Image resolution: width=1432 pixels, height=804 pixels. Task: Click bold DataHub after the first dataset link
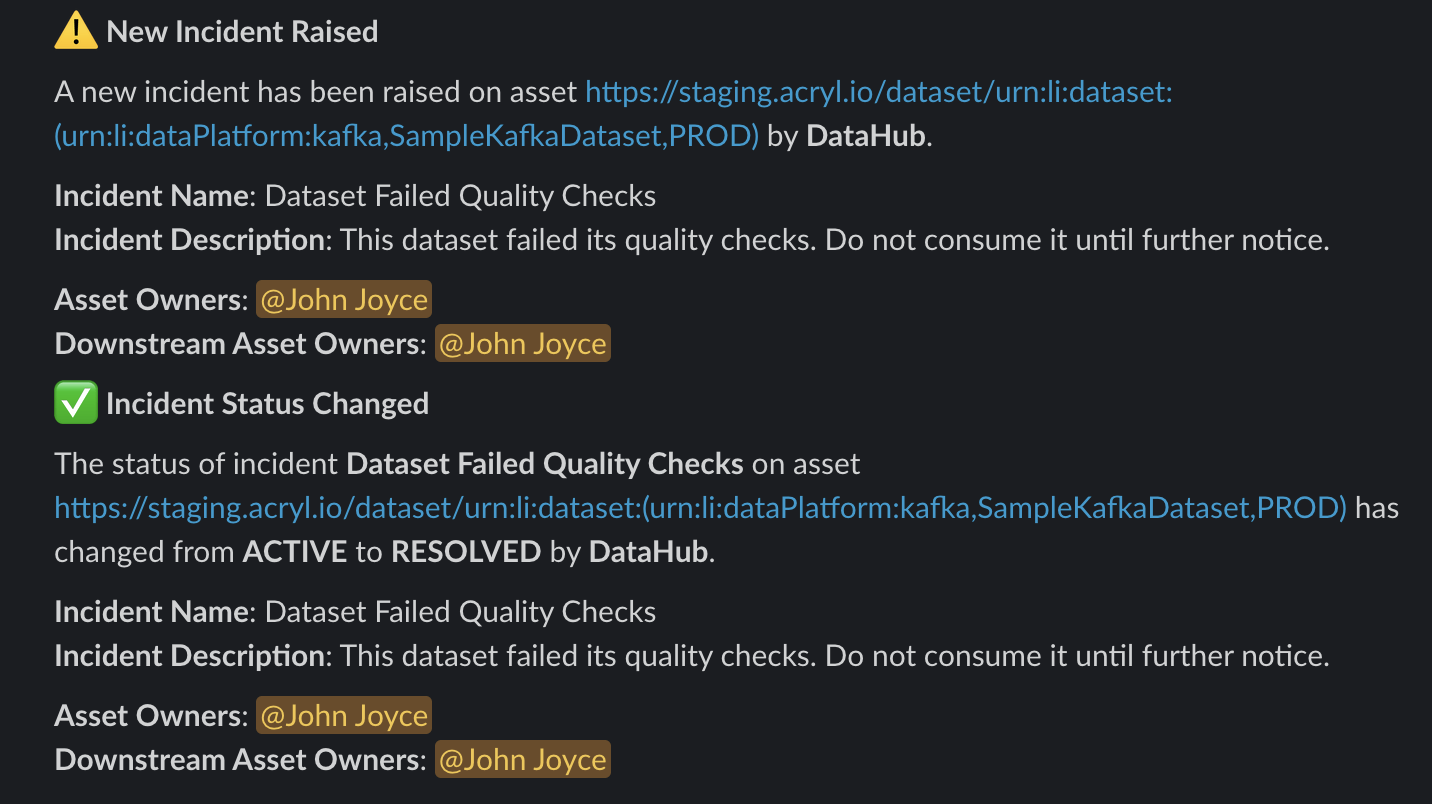click(x=866, y=136)
